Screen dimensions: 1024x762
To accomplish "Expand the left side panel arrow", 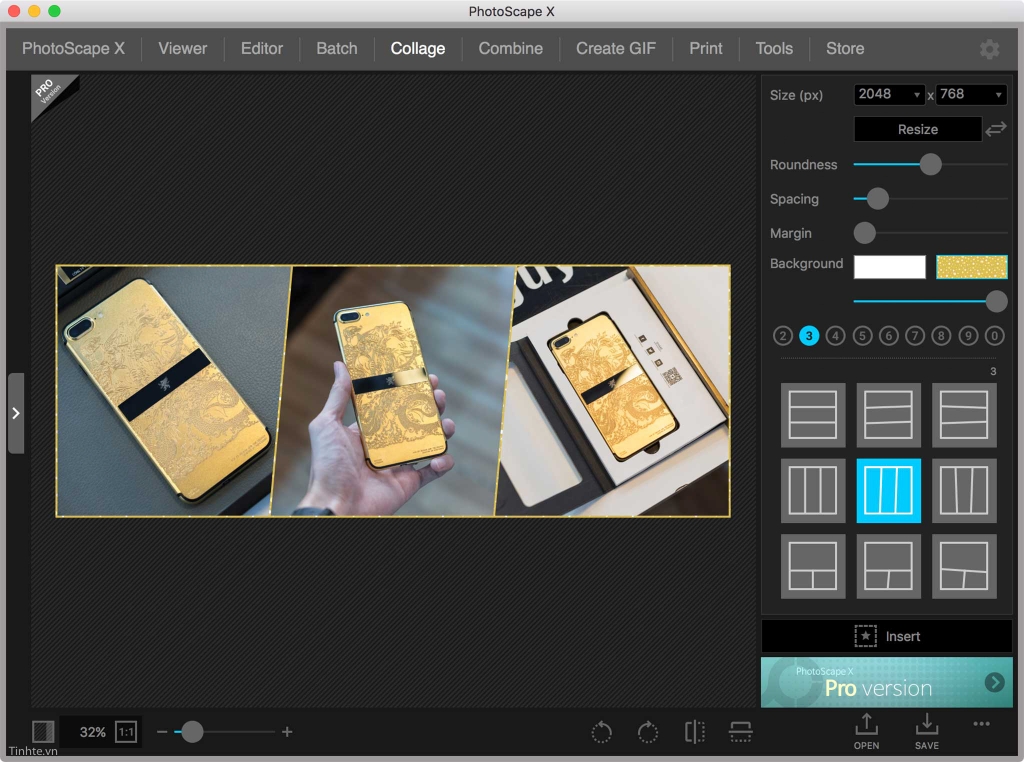I will pyautogui.click(x=16, y=413).
